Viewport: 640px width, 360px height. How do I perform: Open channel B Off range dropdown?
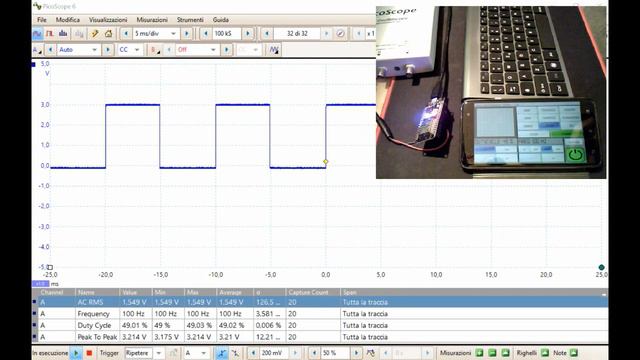(x=197, y=50)
